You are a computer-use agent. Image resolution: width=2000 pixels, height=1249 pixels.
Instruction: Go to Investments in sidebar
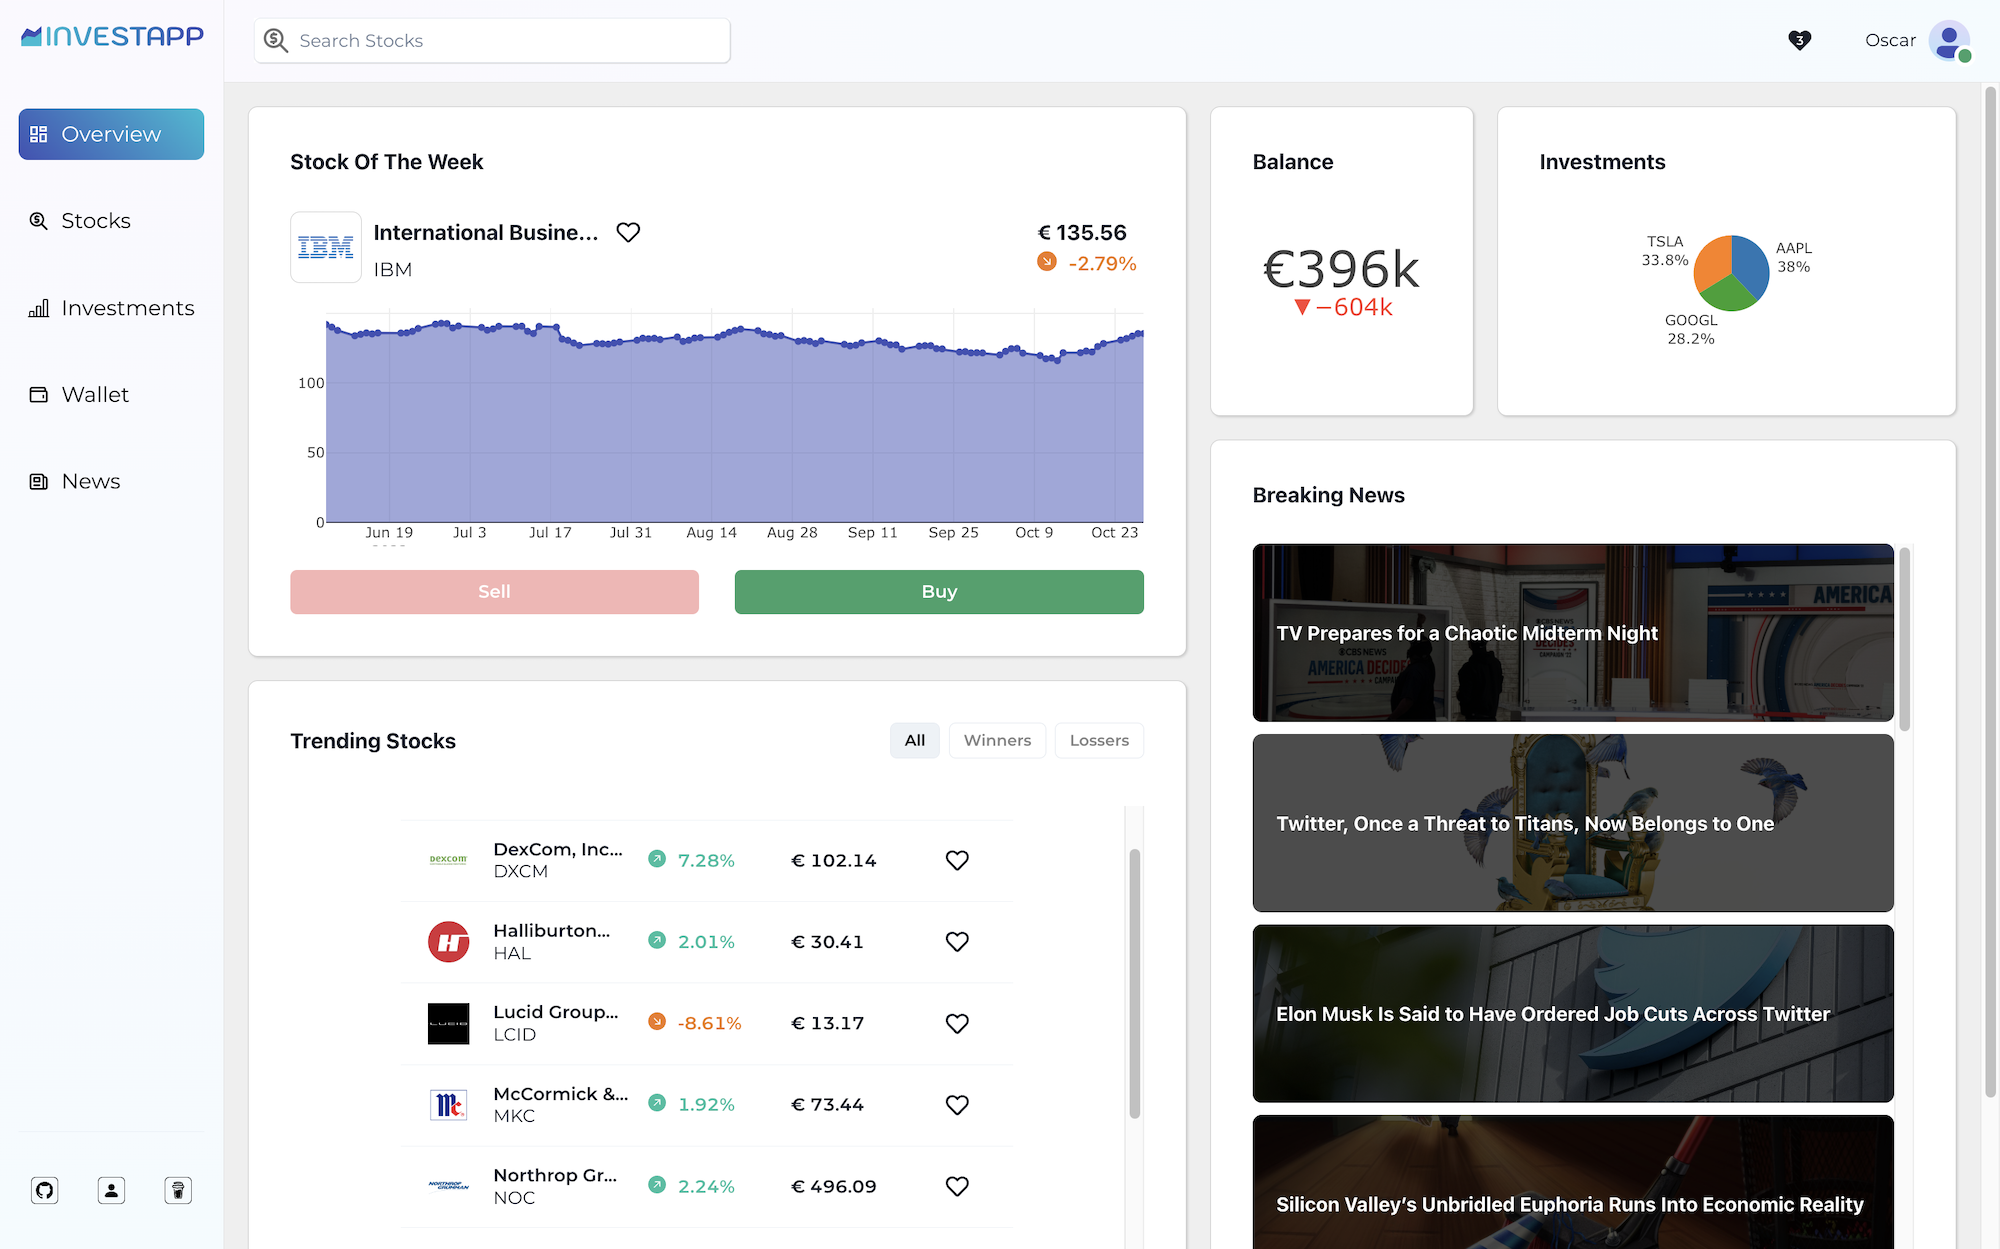click(127, 308)
